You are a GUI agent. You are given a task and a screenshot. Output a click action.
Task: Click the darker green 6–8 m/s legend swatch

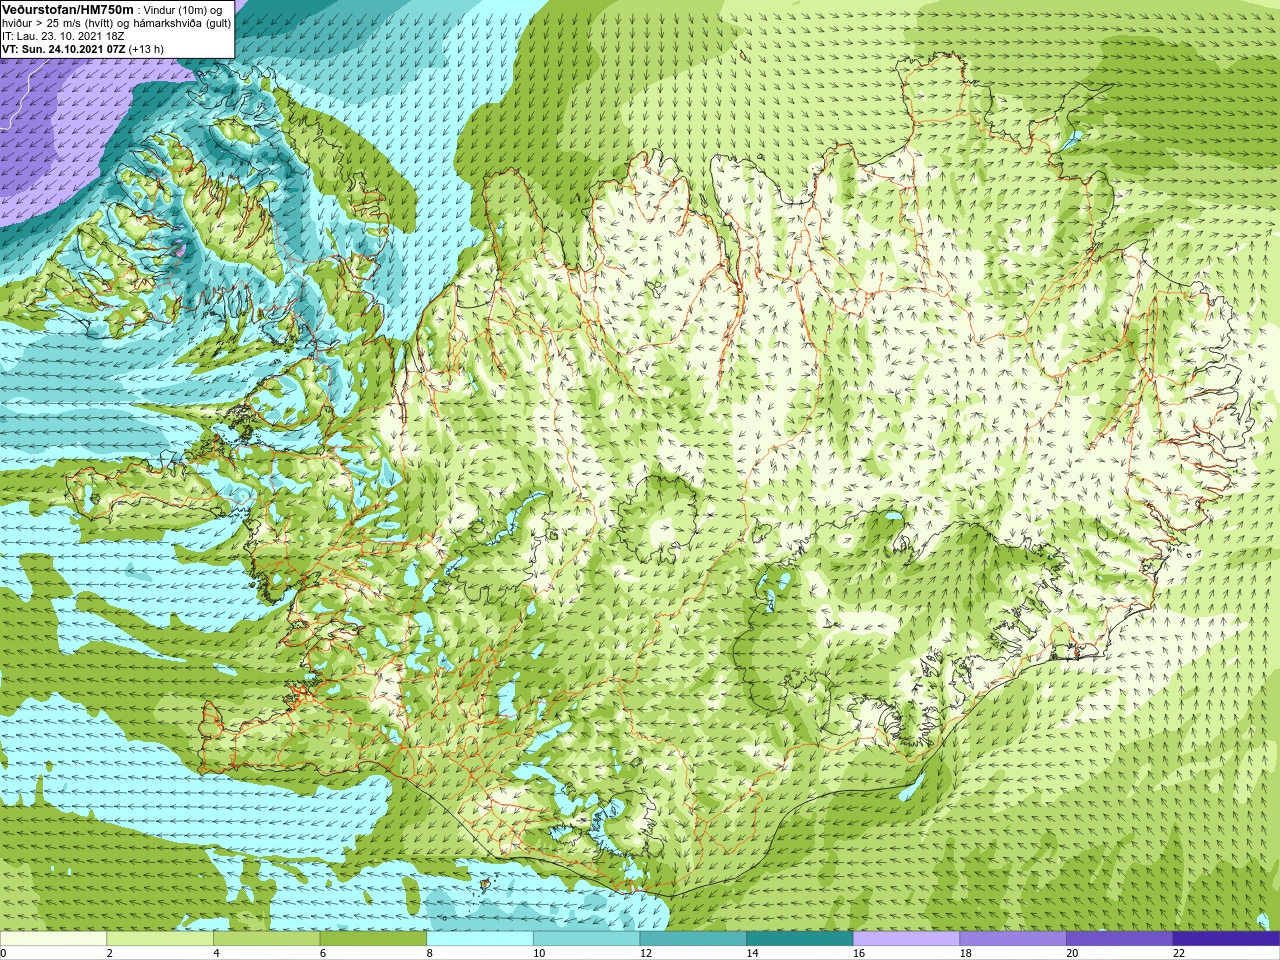tap(373, 938)
